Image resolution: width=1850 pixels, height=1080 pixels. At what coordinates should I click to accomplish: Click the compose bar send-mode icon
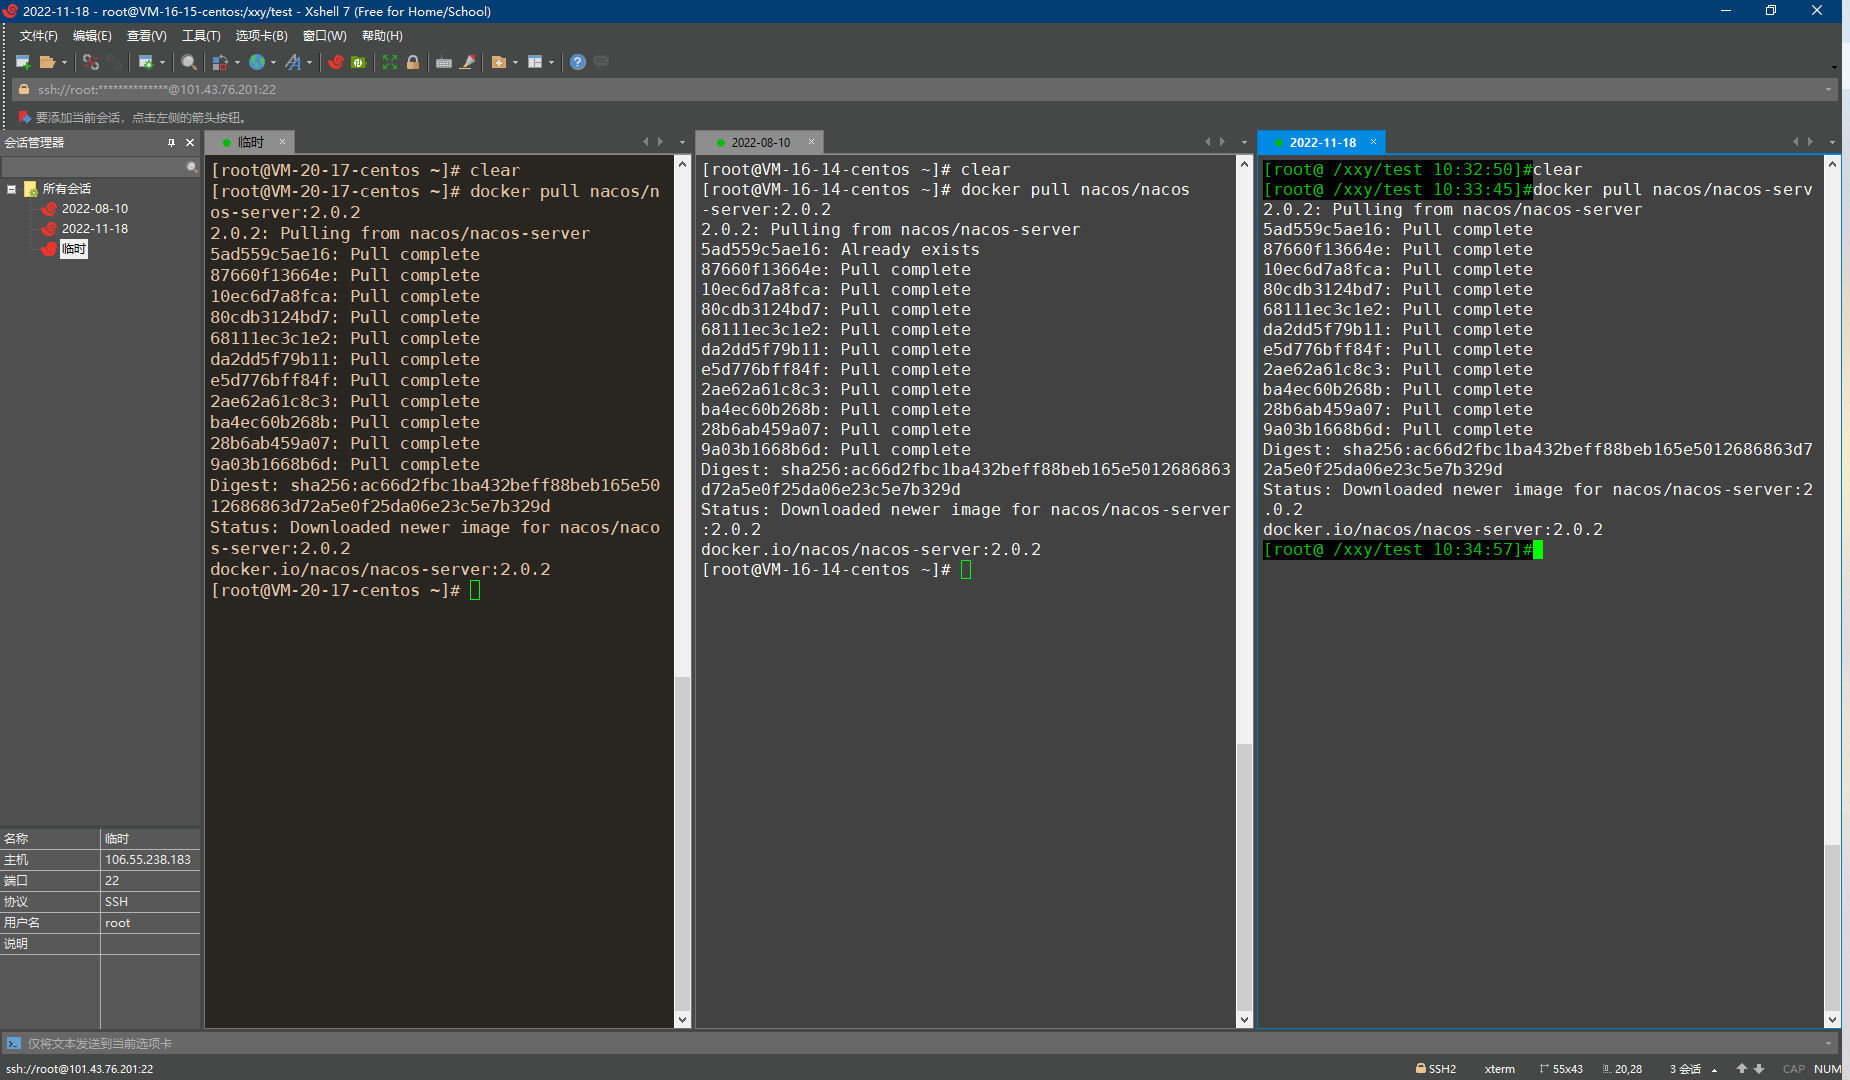click(13, 1043)
